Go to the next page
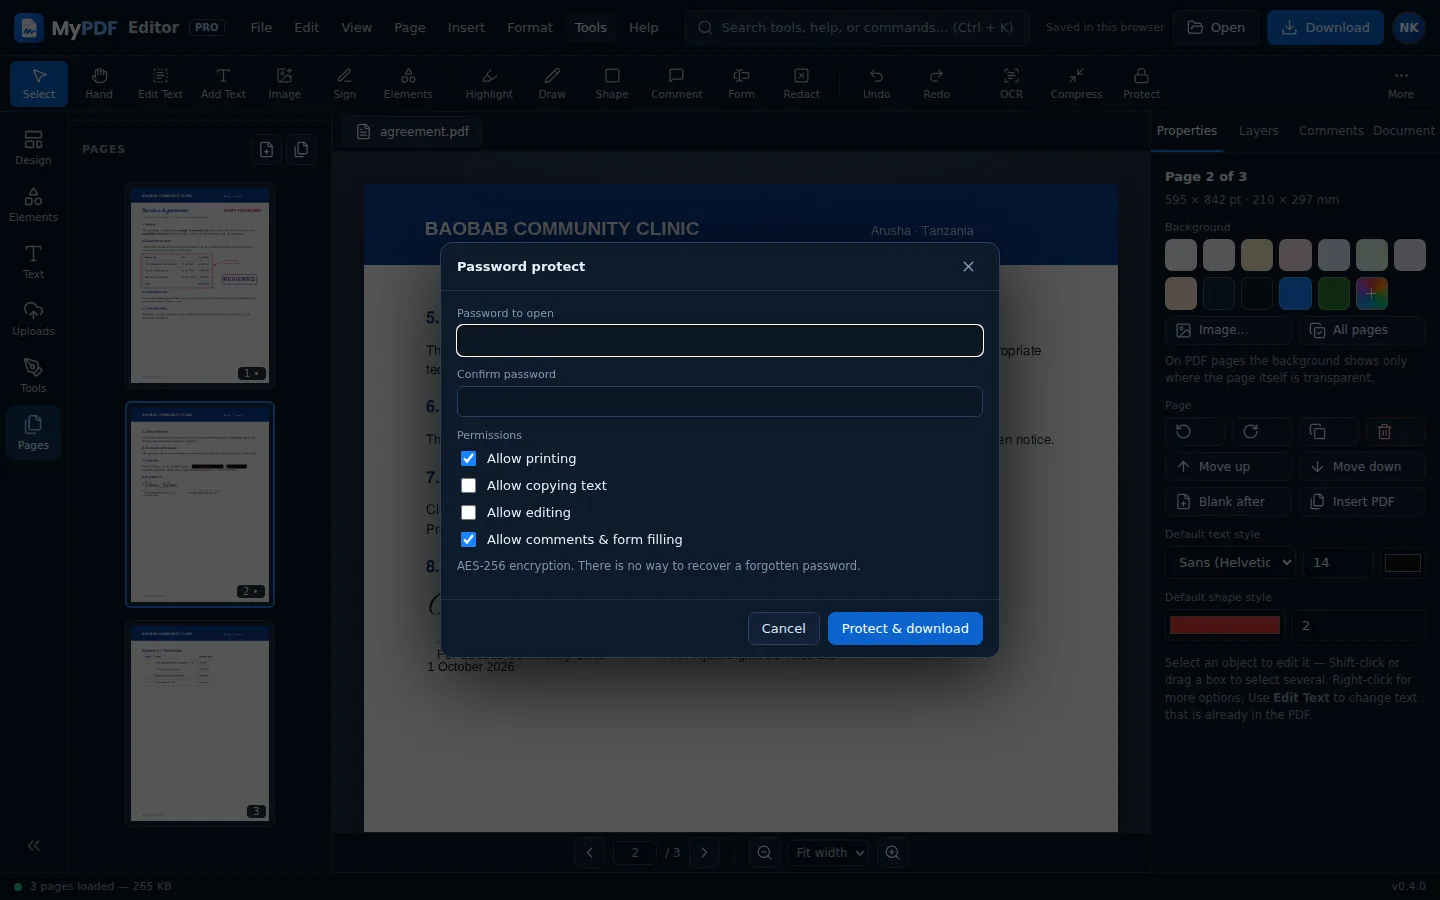This screenshot has height=900, width=1440. (704, 853)
